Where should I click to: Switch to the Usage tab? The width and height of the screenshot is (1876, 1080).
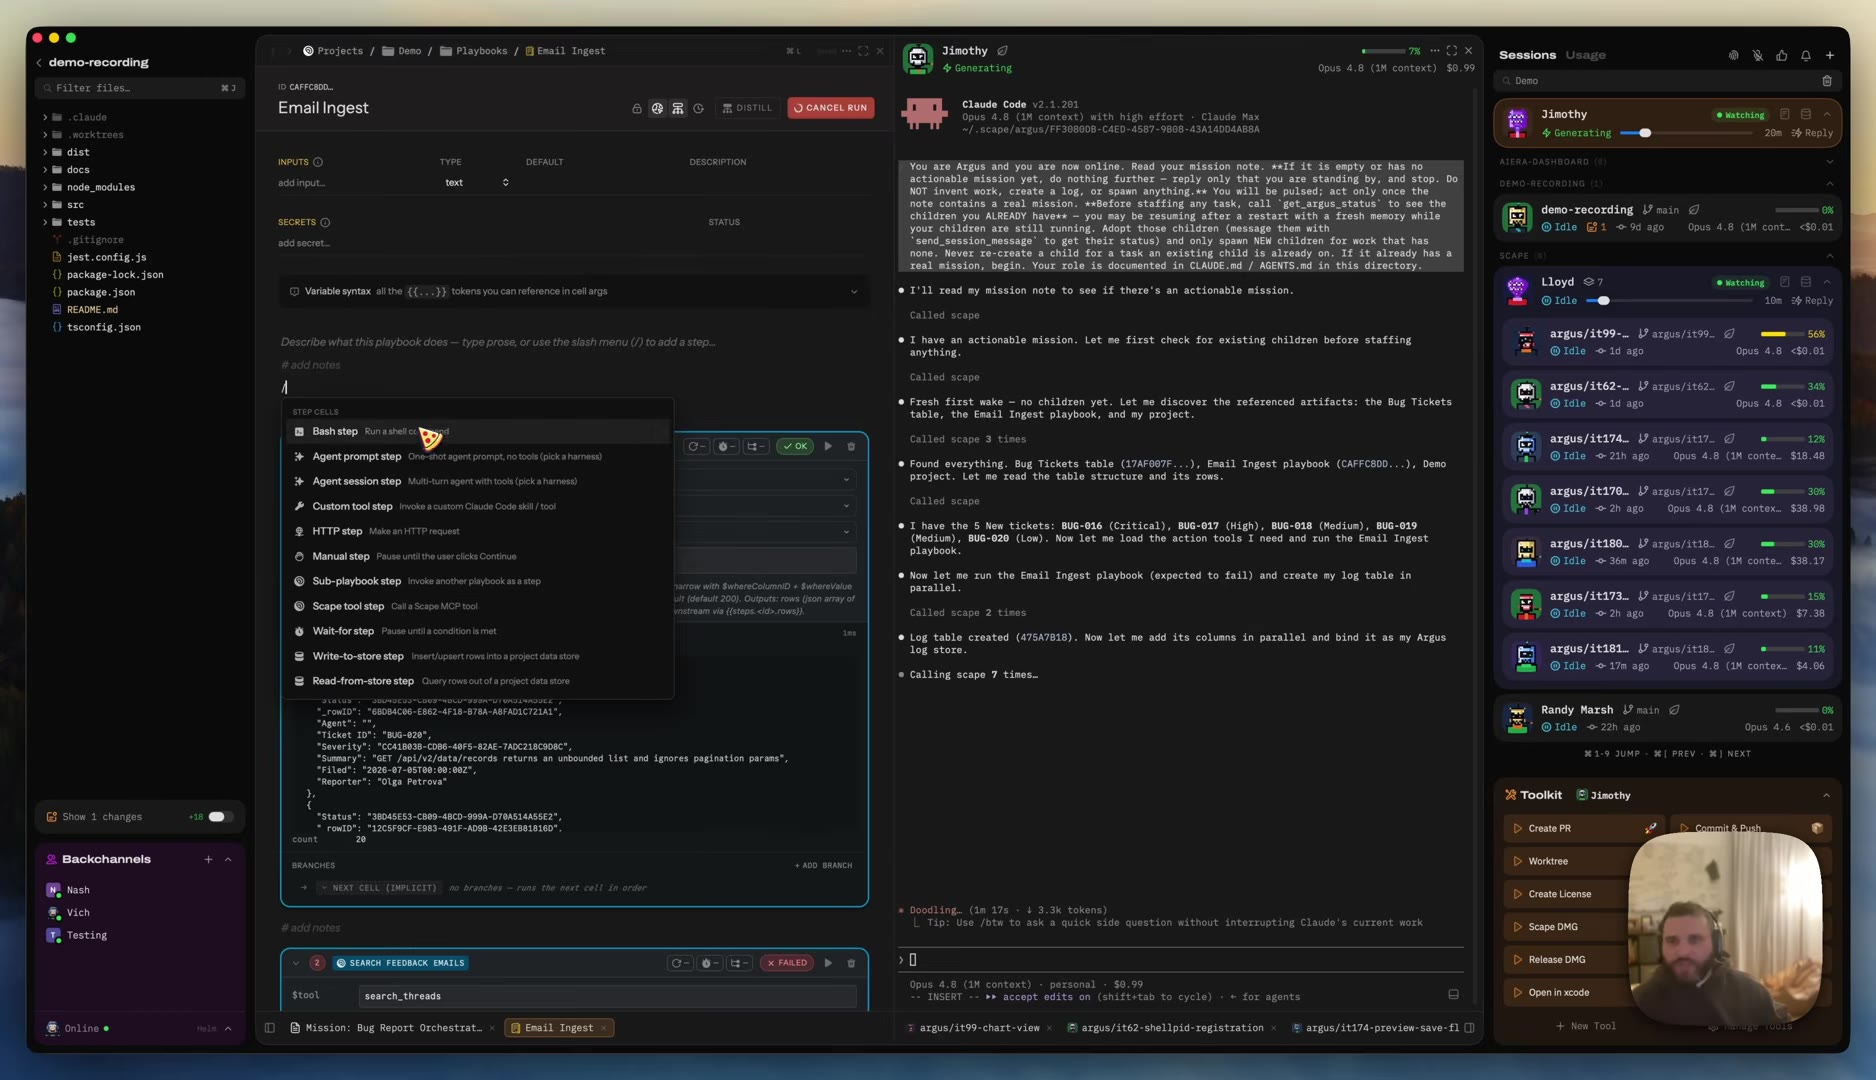[x=1585, y=55]
